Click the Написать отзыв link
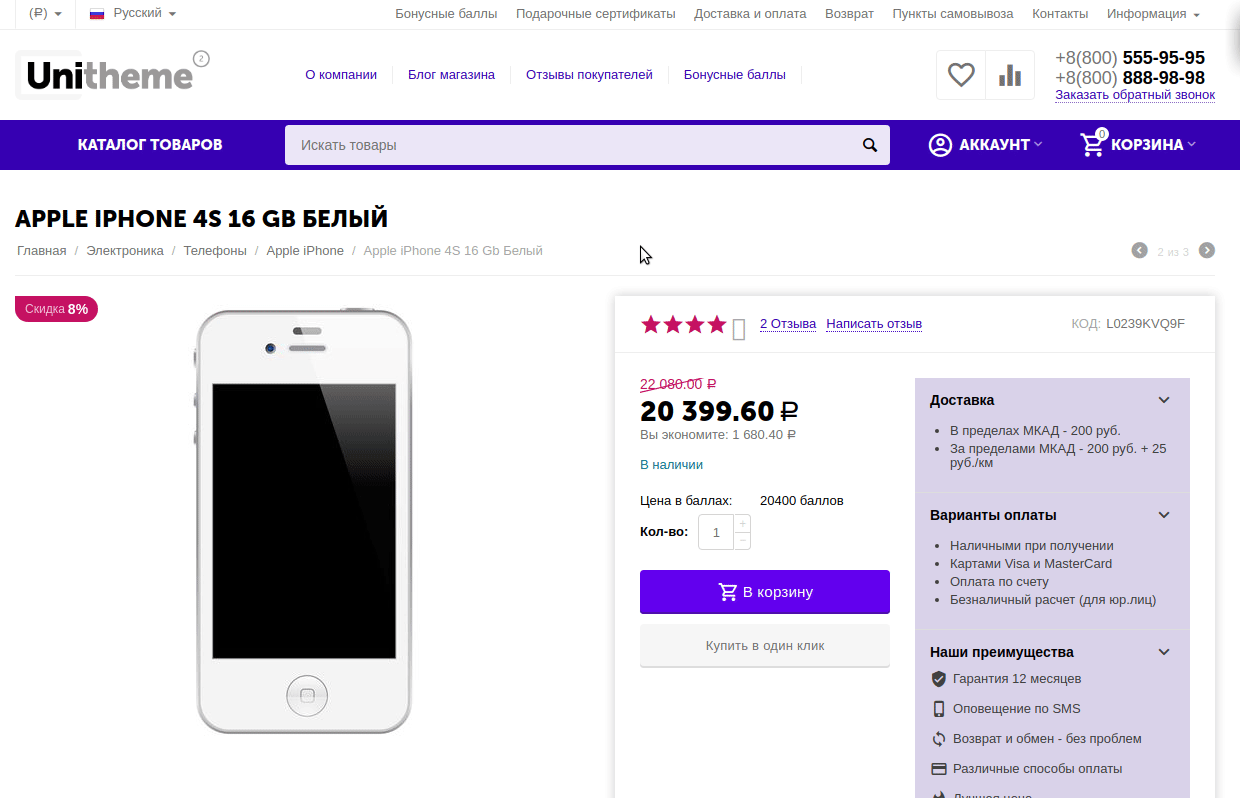Screen dimensions: 1240x798 [x=874, y=324]
